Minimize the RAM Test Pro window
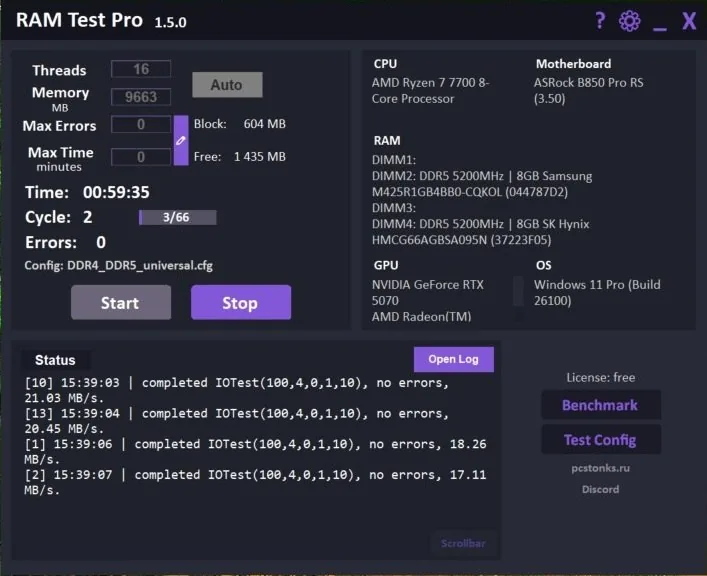 pos(660,29)
